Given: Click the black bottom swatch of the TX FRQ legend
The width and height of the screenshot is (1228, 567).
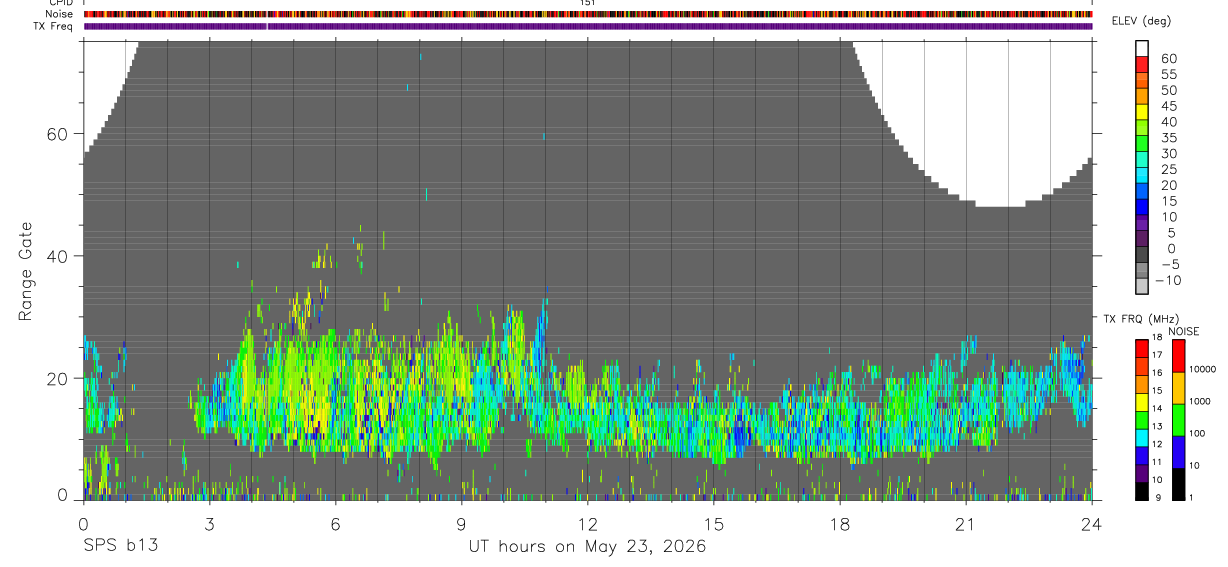Looking at the screenshot, I should click(x=1142, y=490).
